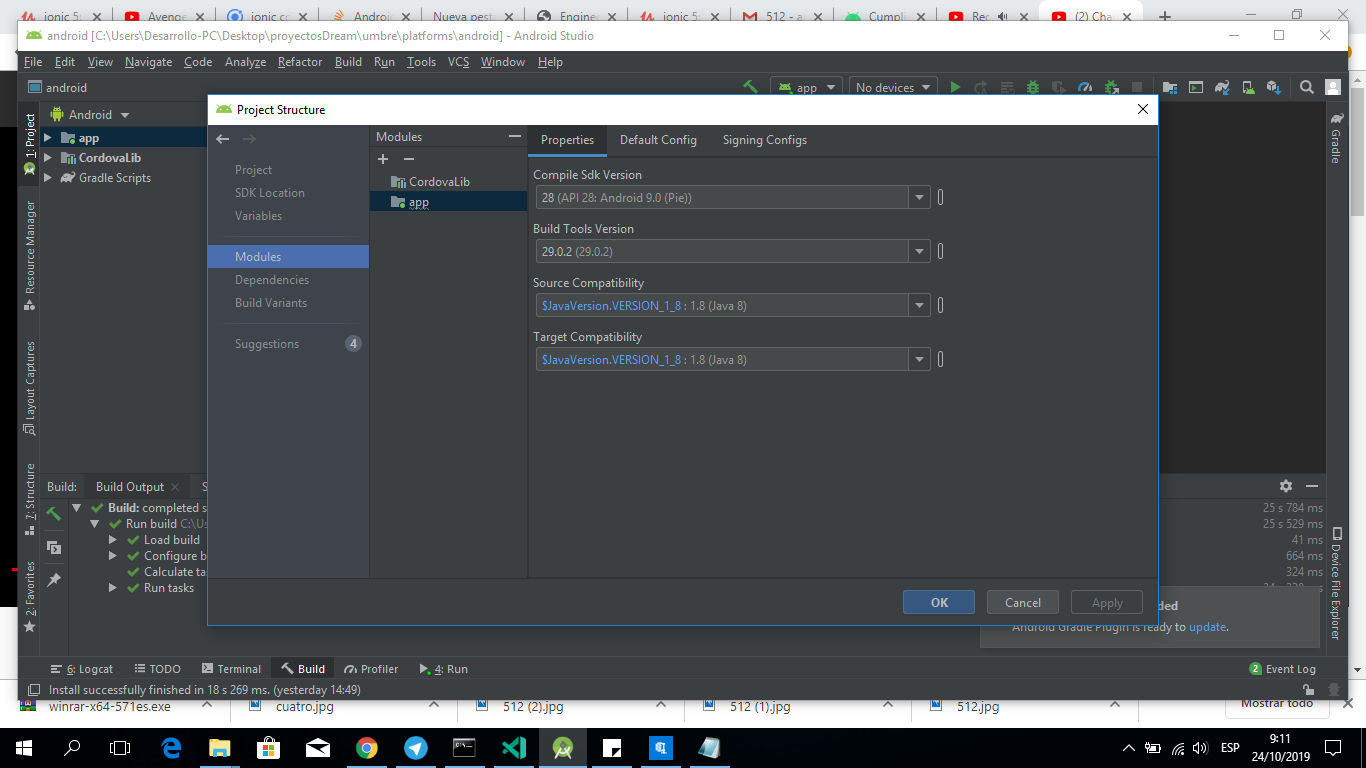Switch to the Default Config tab

click(658, 140)
